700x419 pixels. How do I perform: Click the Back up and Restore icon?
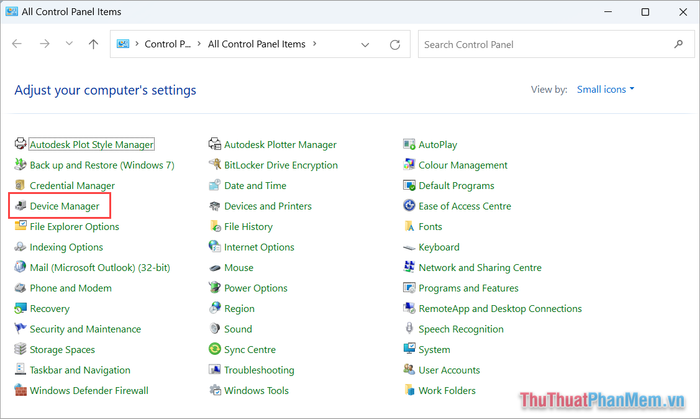(x=21, y=164)
